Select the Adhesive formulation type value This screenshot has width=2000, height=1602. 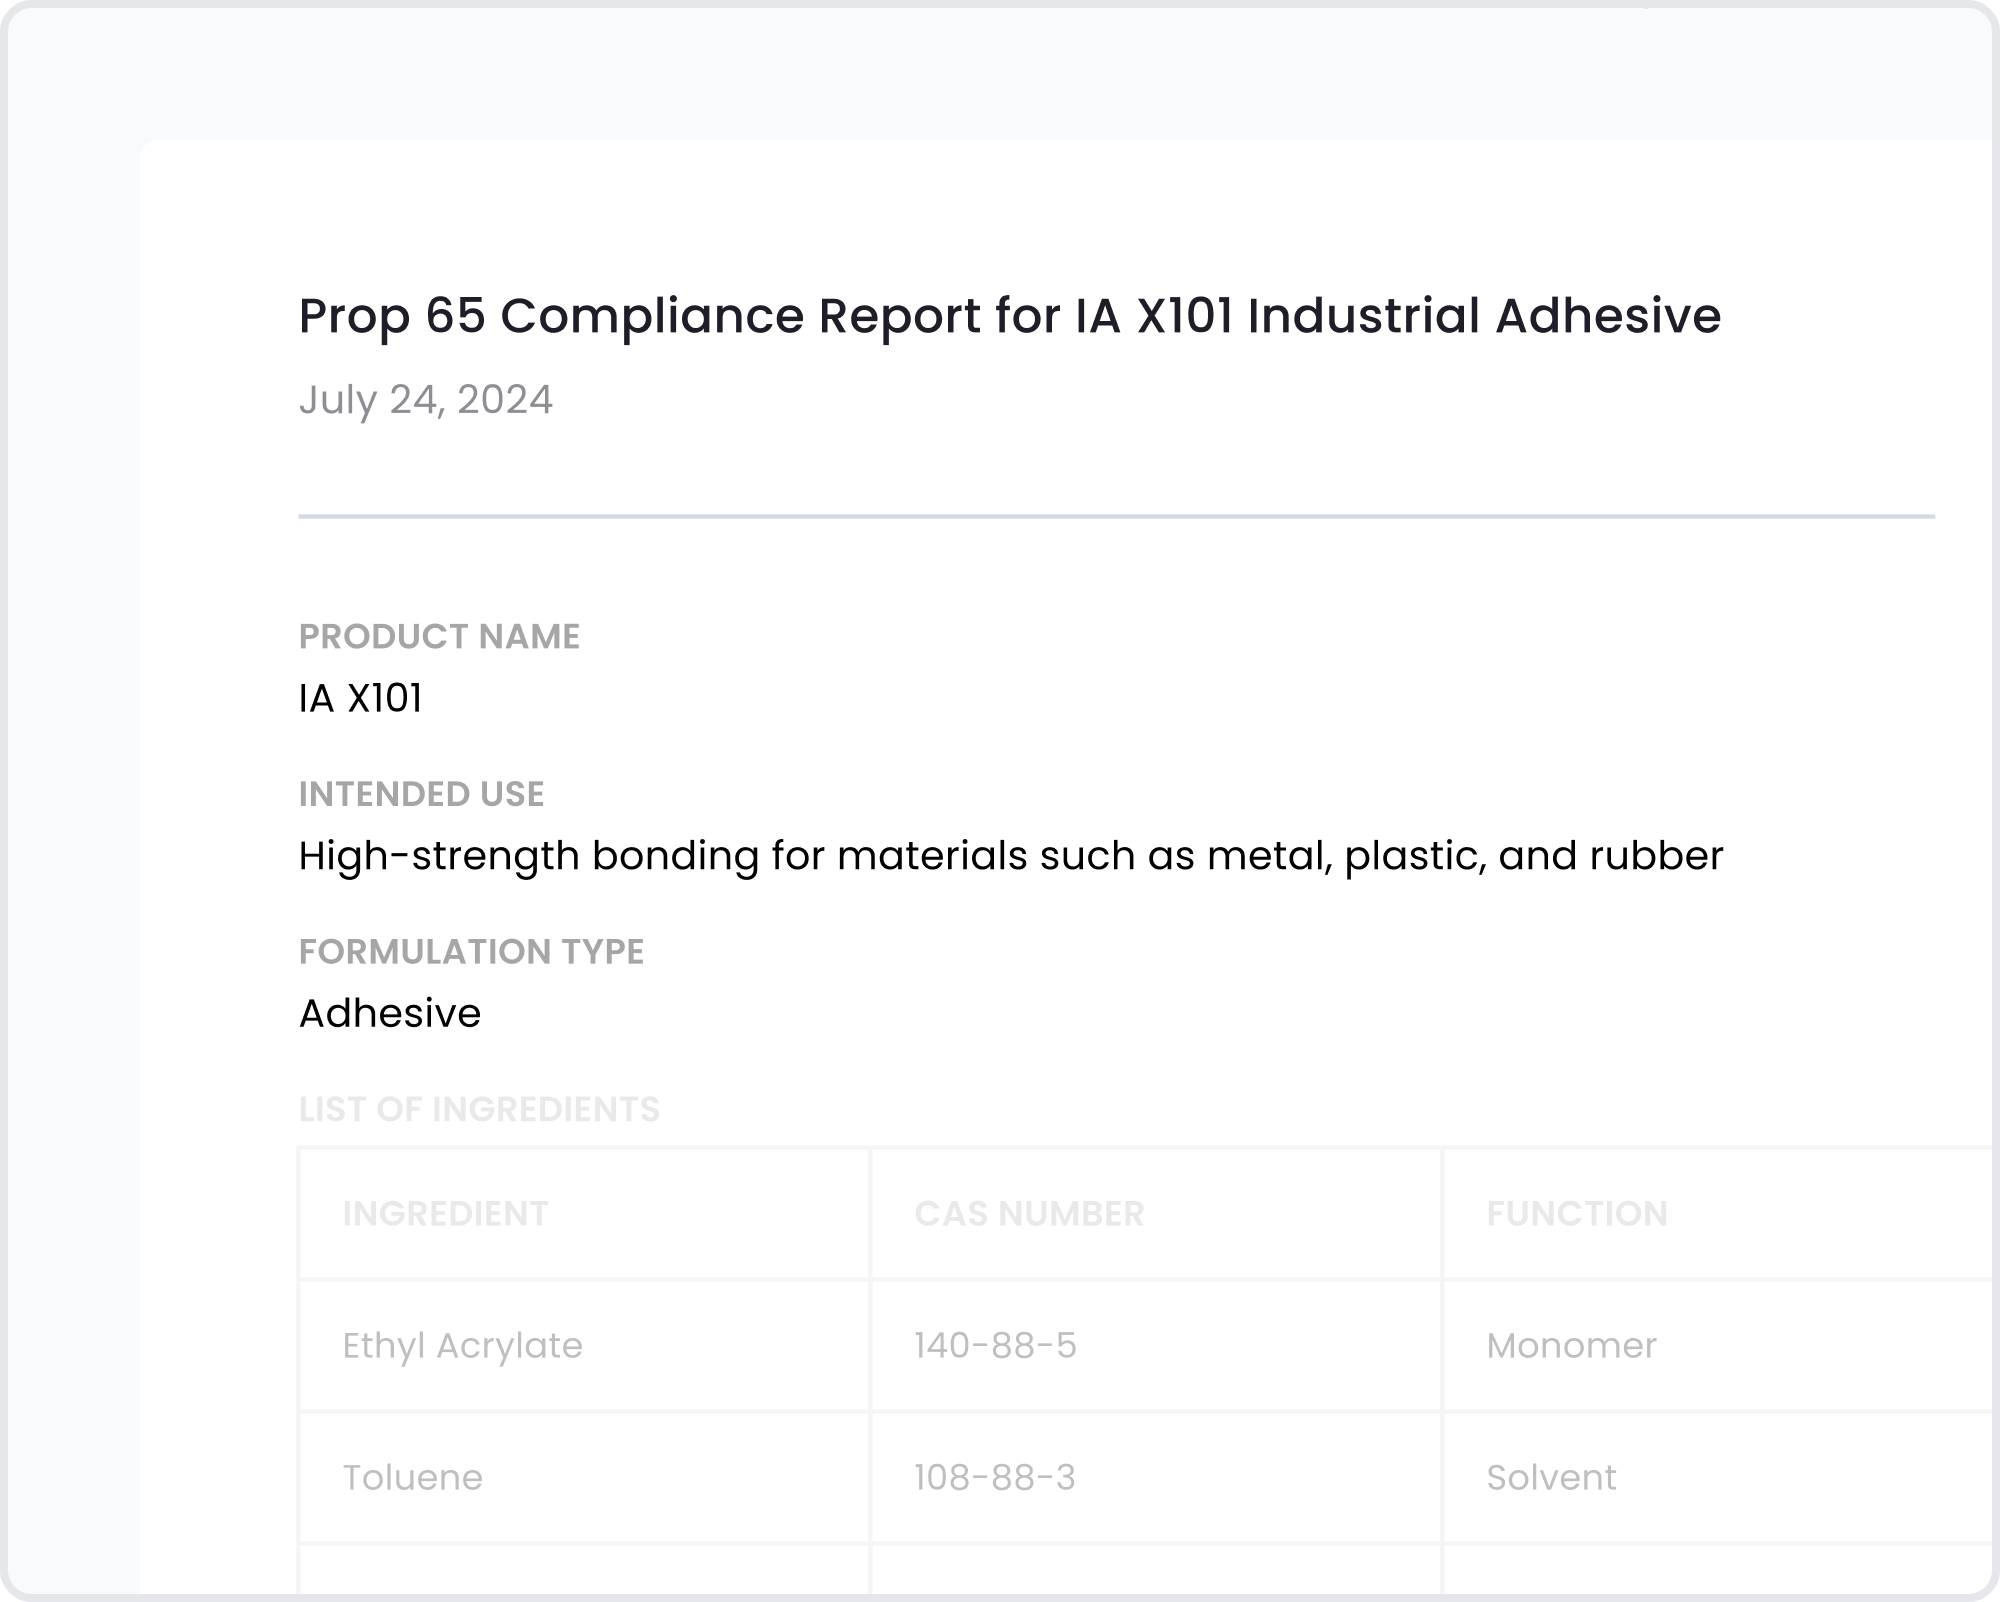pos(390,1014)
